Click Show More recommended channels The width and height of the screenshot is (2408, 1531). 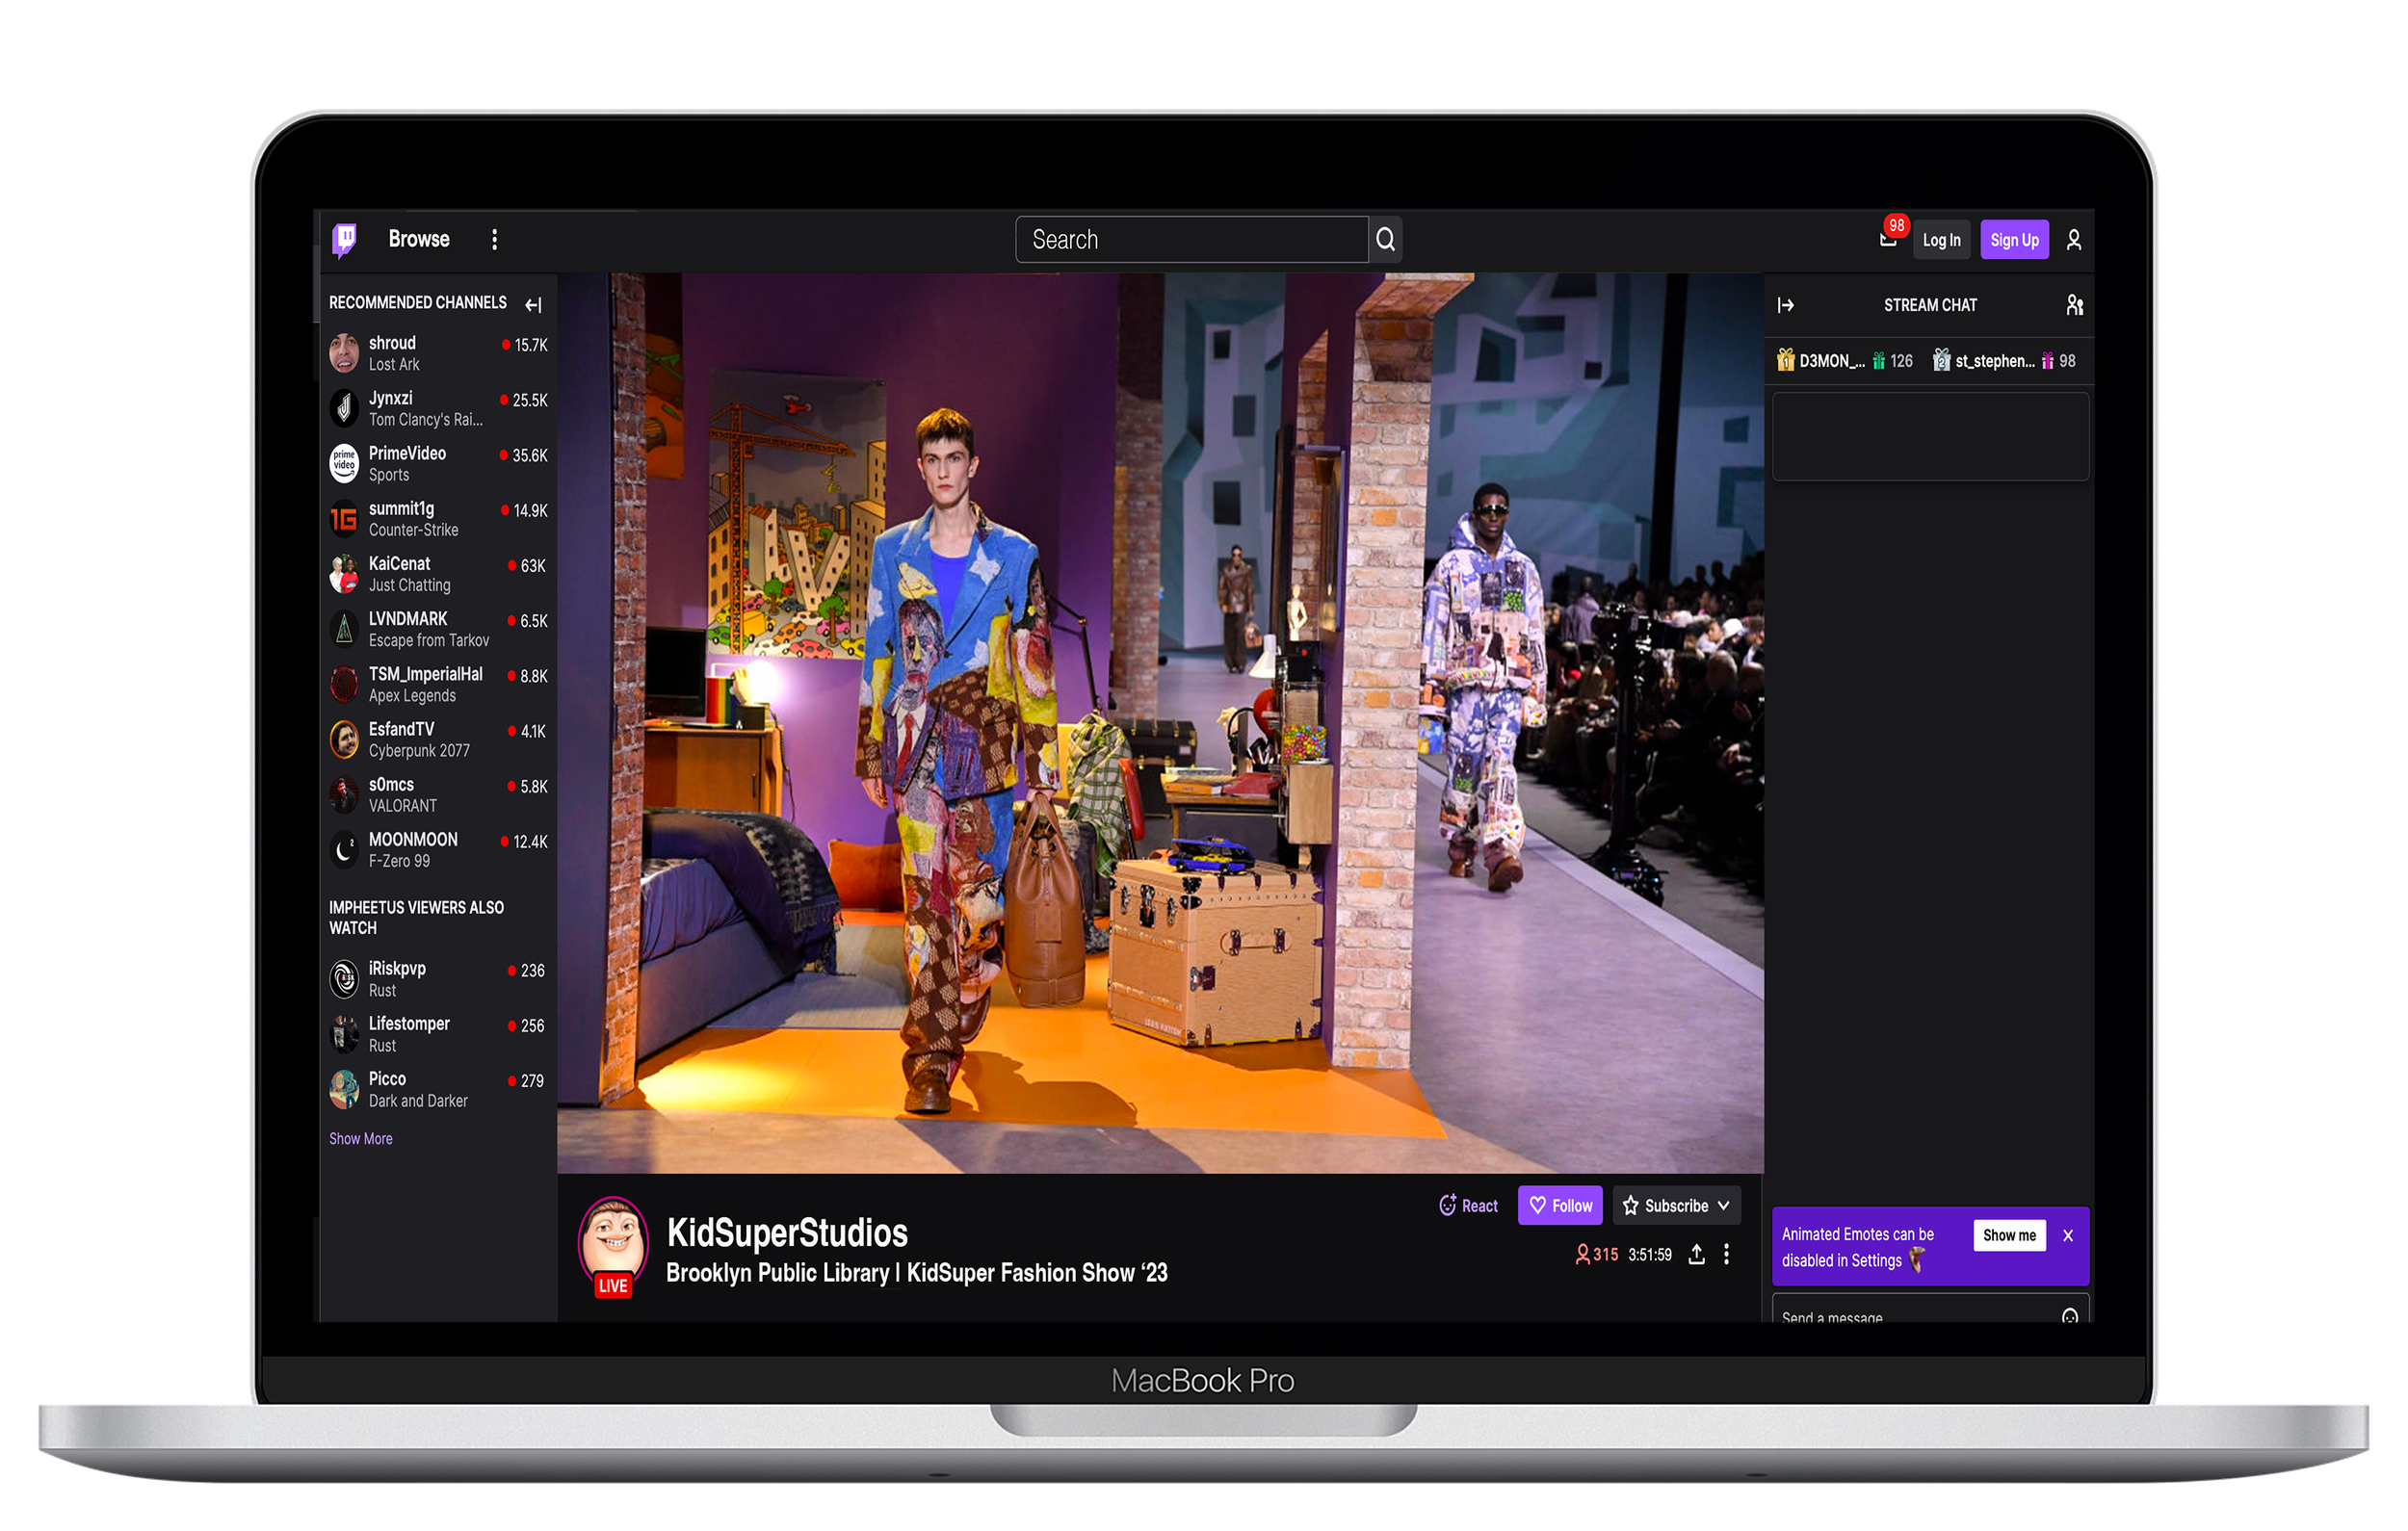[x=360, y=1138]
